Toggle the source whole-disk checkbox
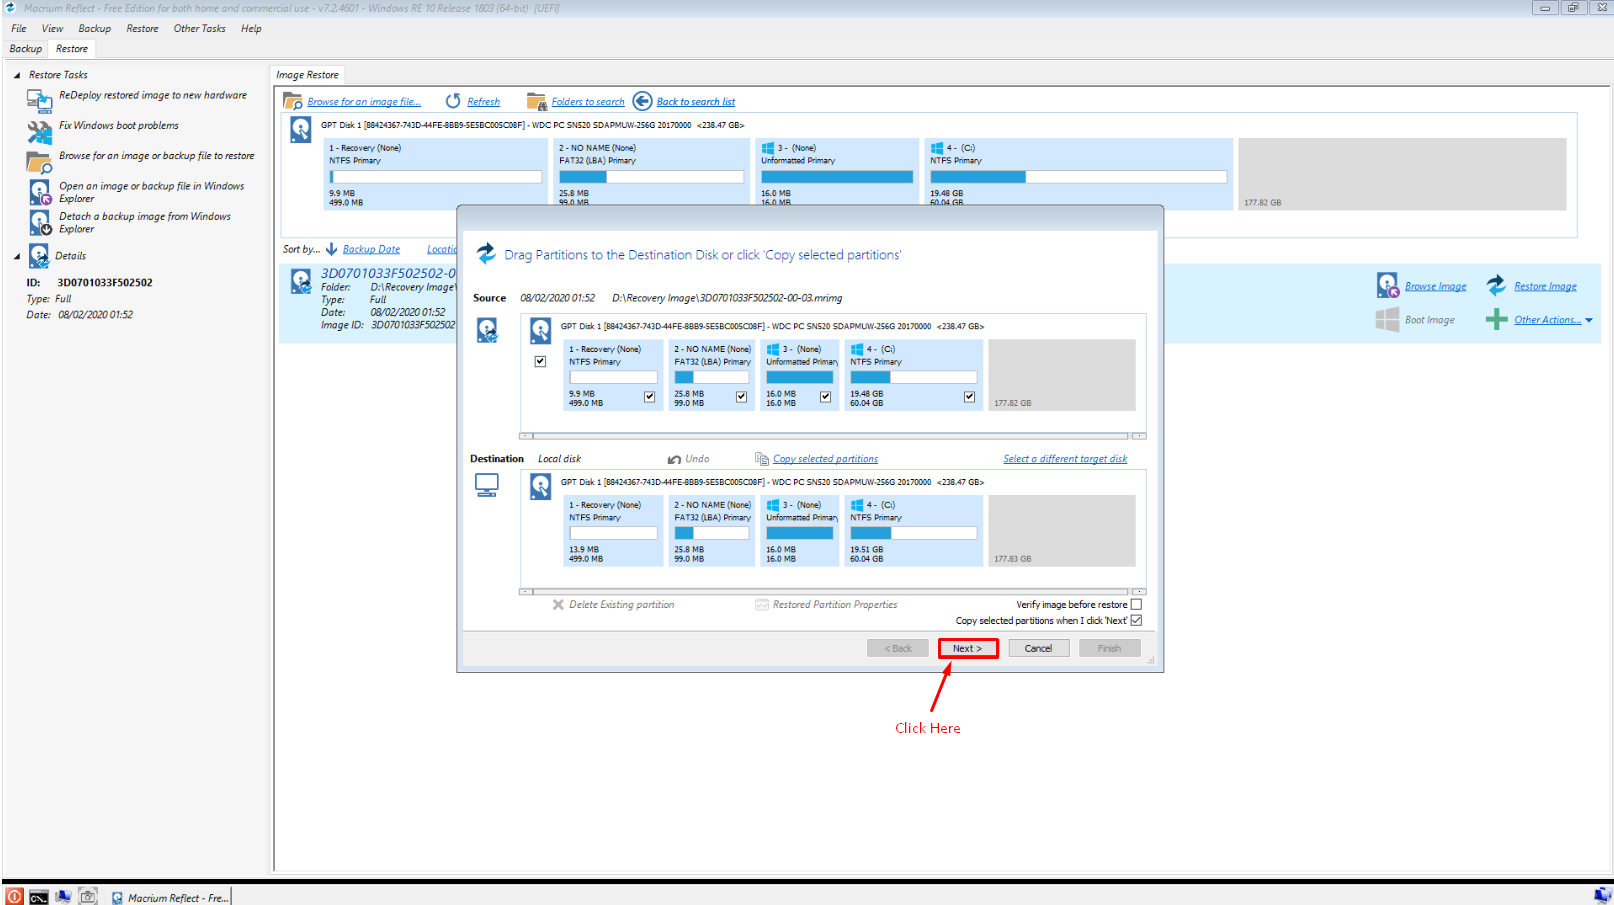Viewport: 1614px width, 905px height. [540, 362]
